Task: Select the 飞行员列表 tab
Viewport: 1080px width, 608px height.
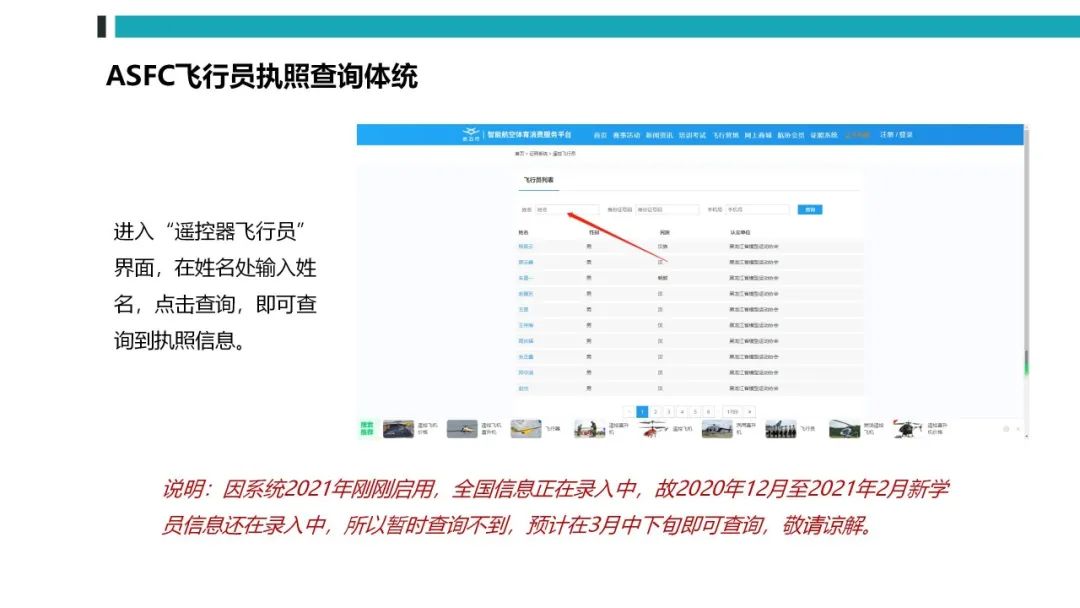Action: click(538, 180)
